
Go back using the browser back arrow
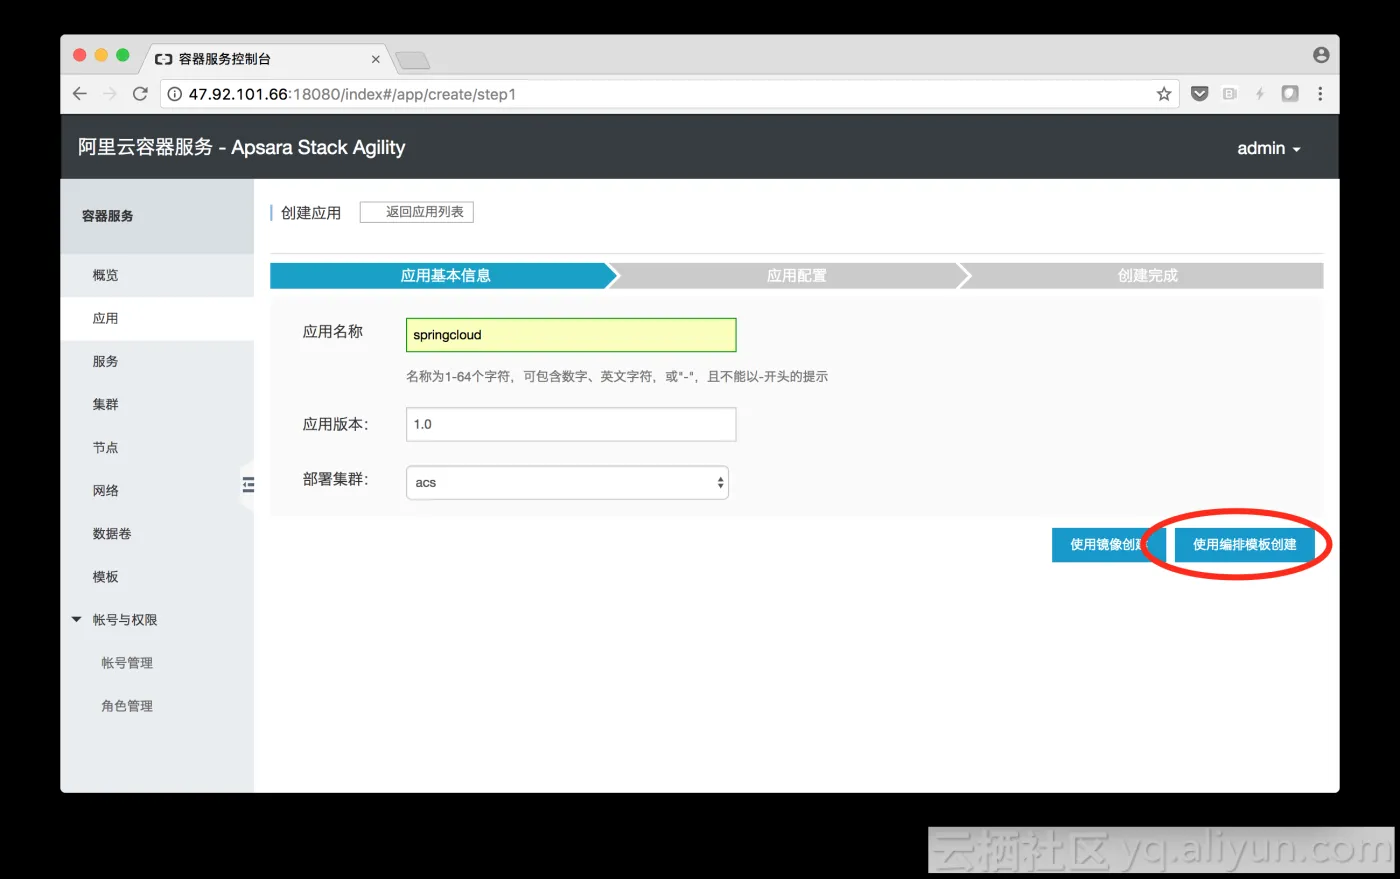tap(80, 94)
